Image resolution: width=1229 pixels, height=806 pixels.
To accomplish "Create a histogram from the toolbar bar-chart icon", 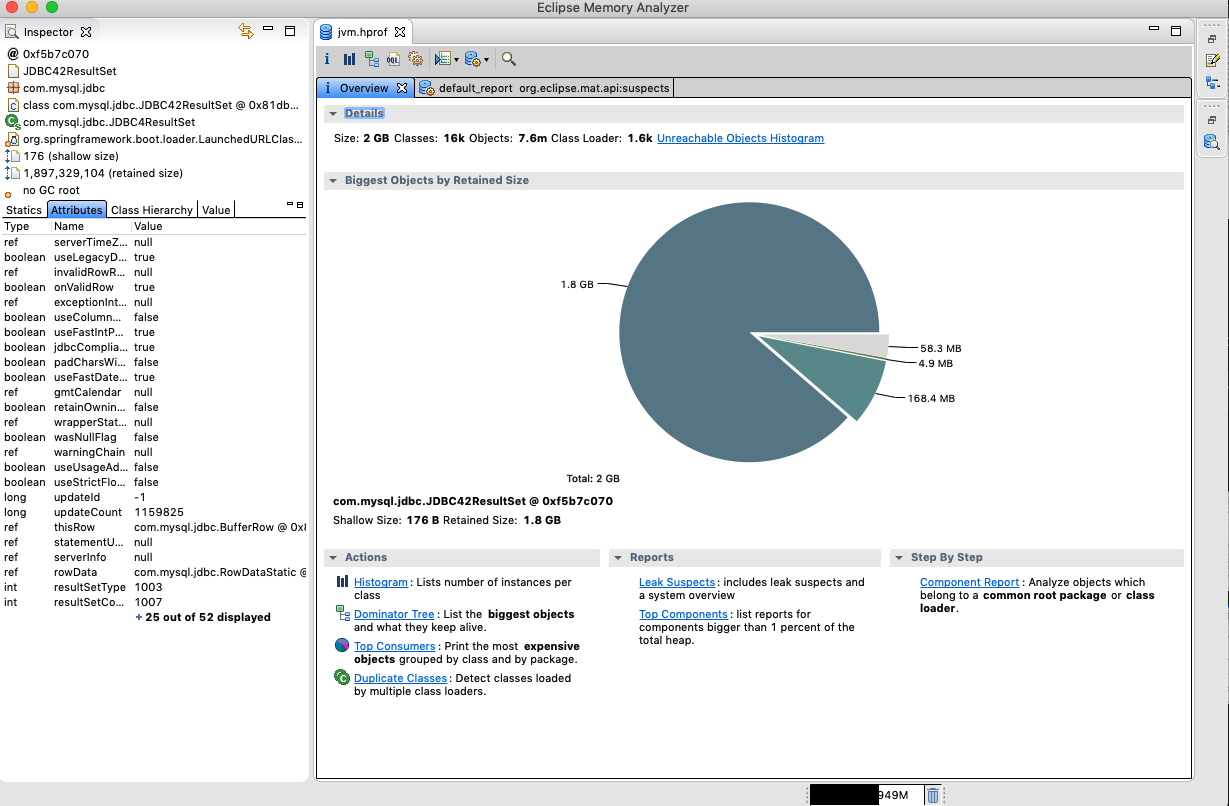I will (x=349, y=59).
